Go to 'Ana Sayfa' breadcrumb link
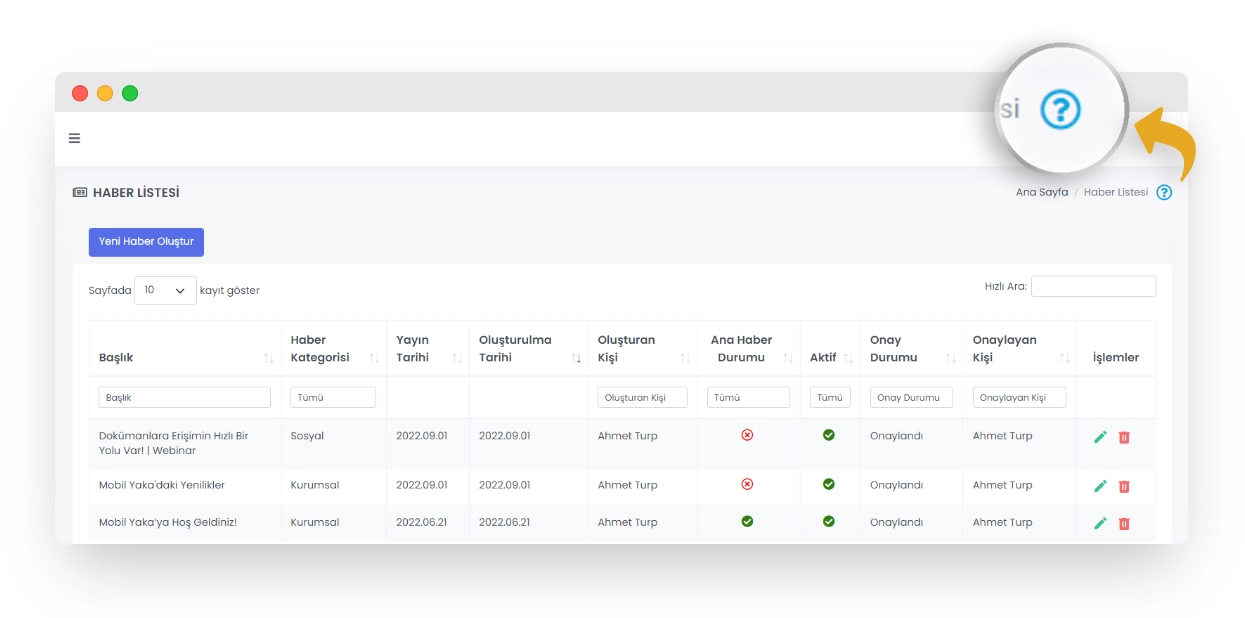Screen dimensions: 1245x618 (1041, 192)
